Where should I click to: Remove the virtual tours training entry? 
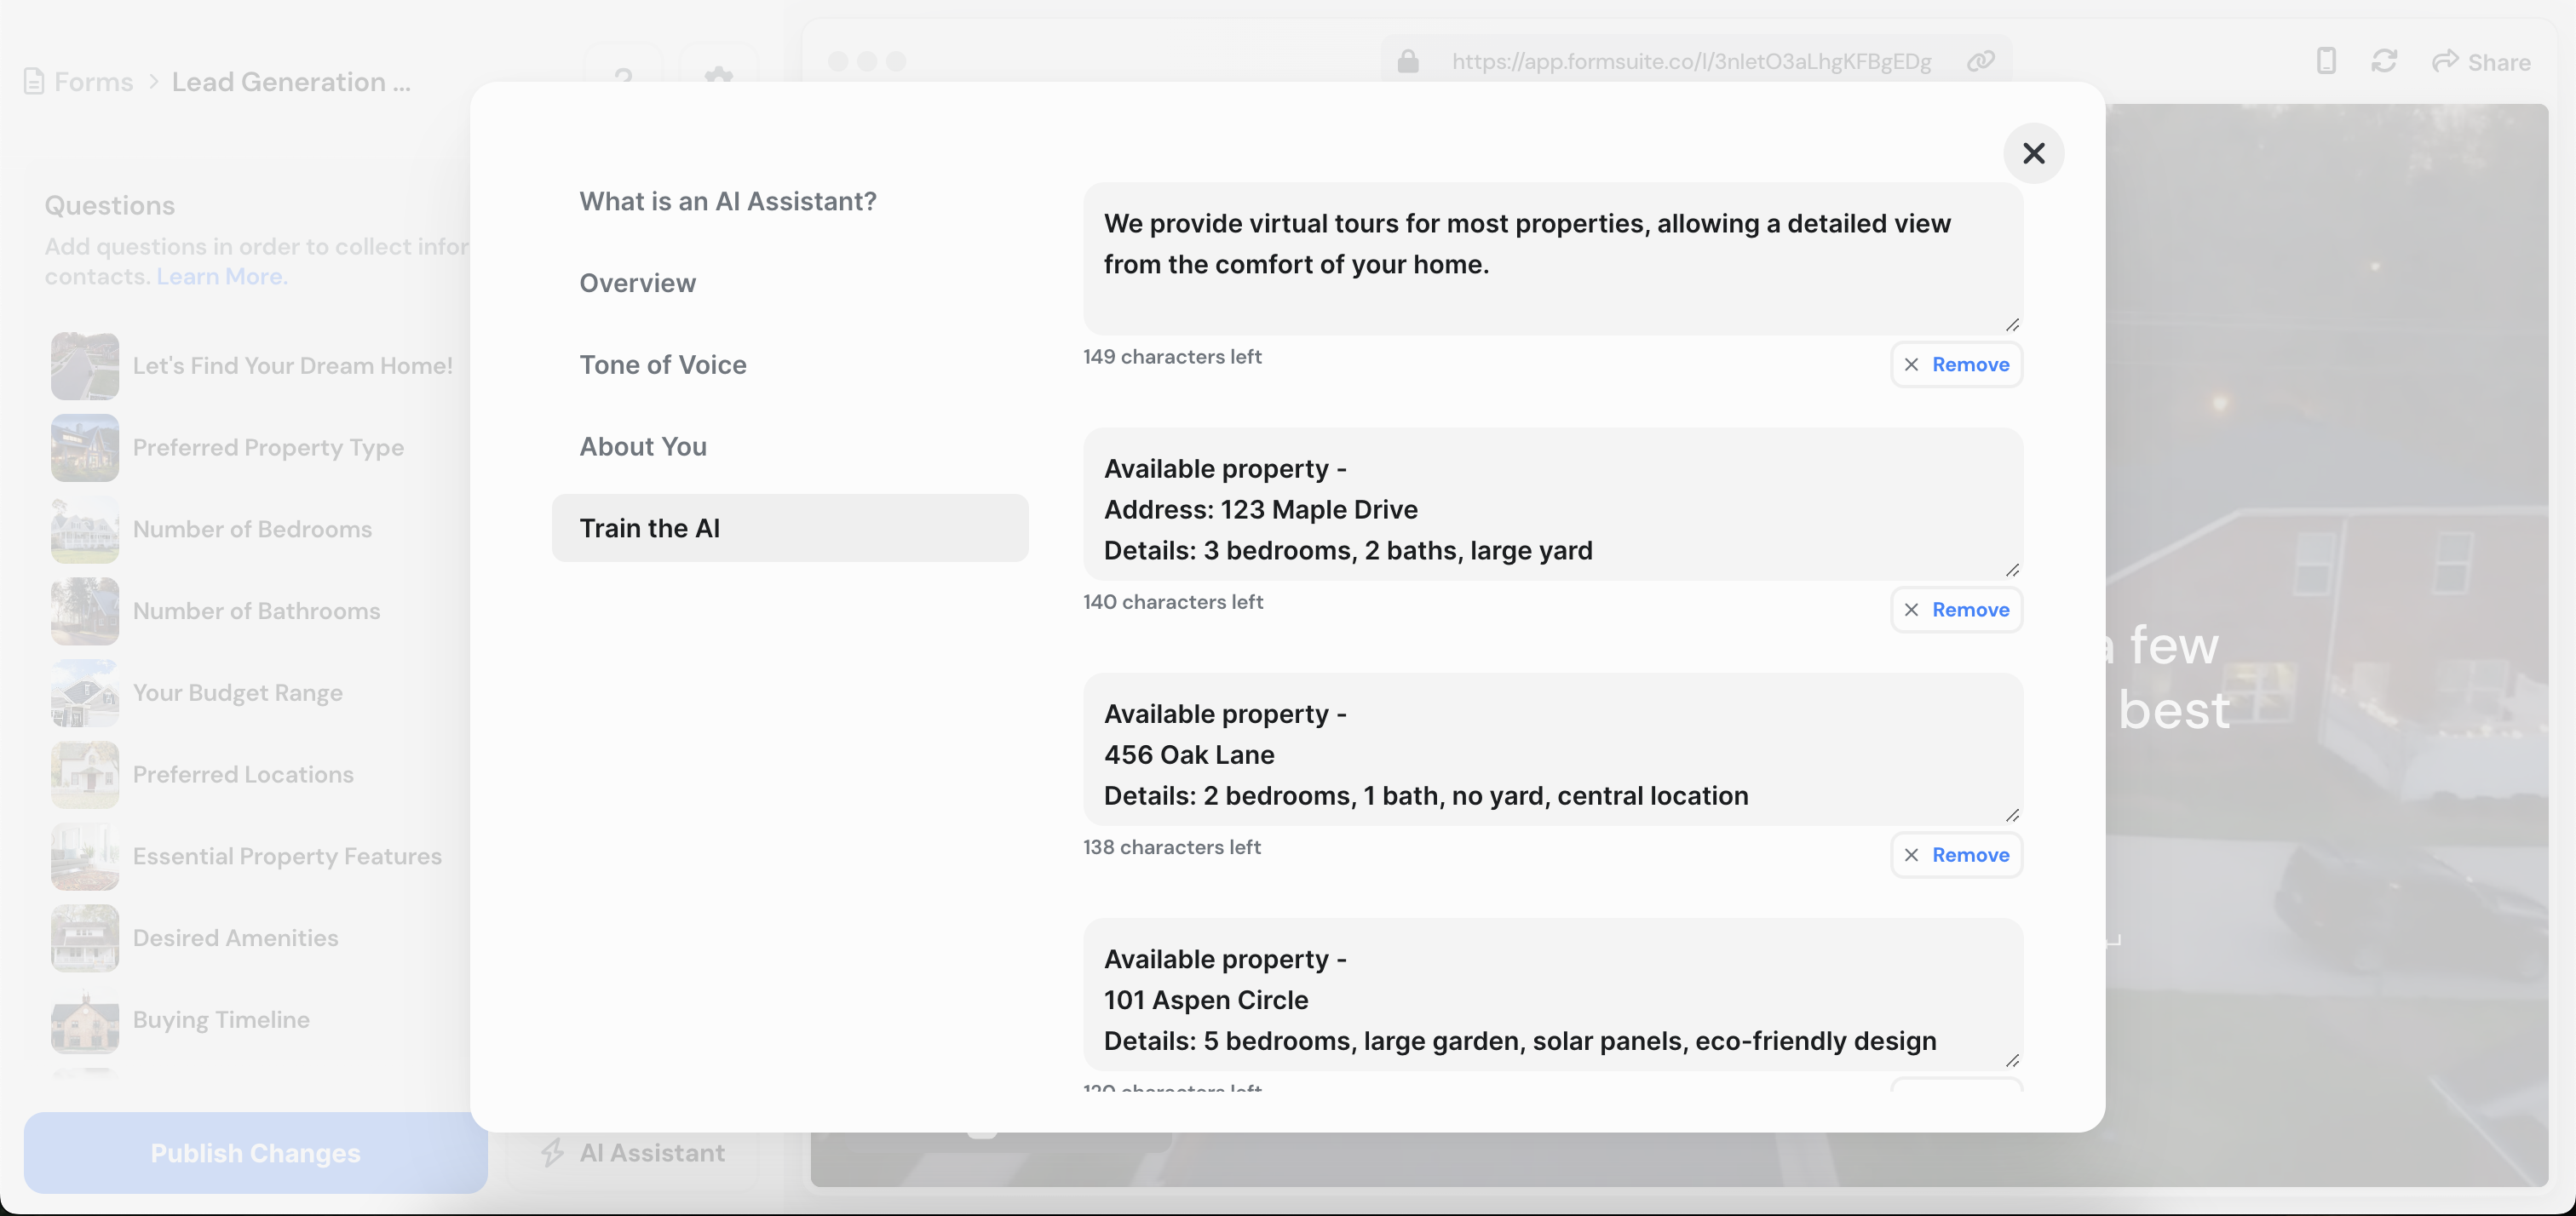1956,365
